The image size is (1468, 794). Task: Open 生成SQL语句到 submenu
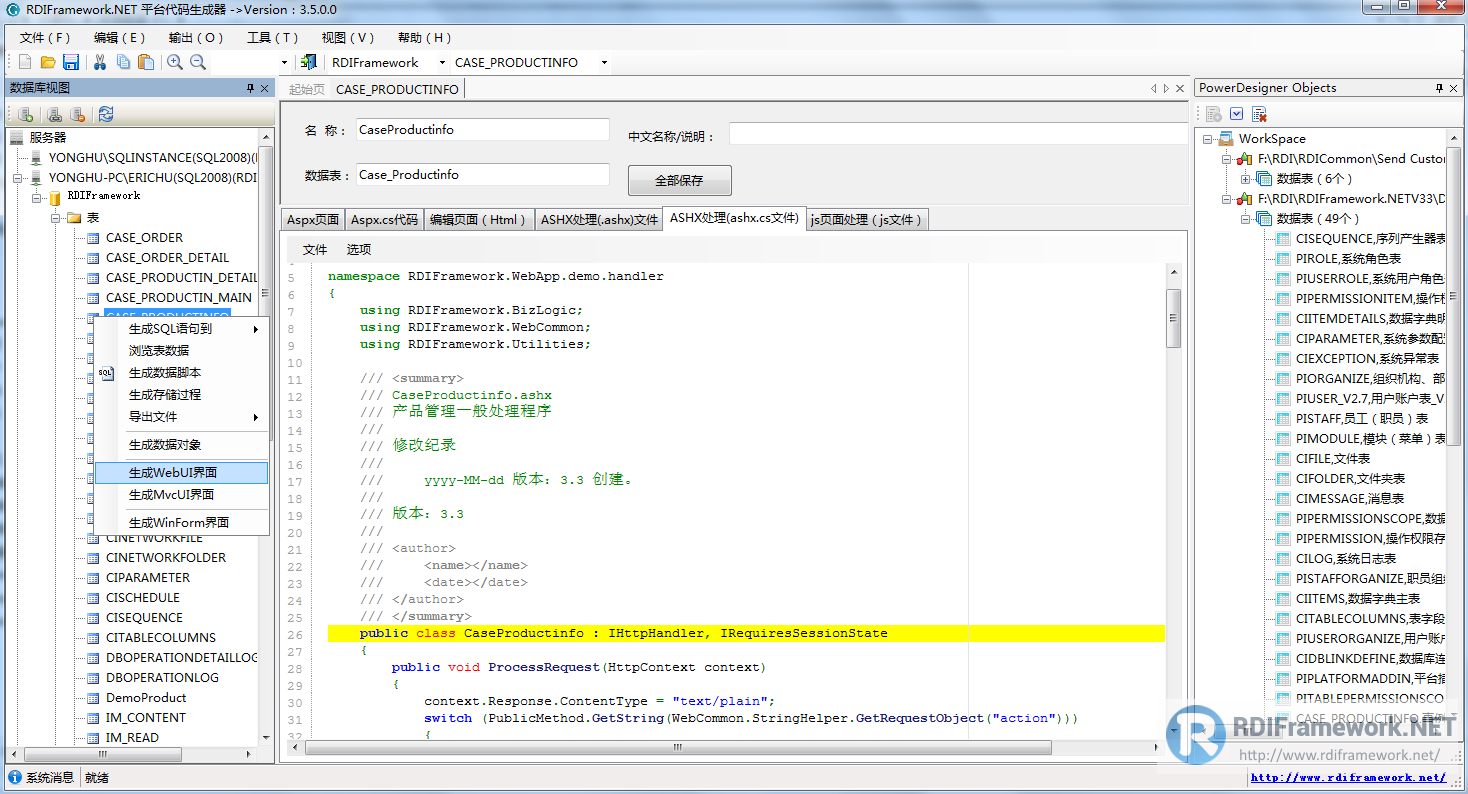coord(181,329)
